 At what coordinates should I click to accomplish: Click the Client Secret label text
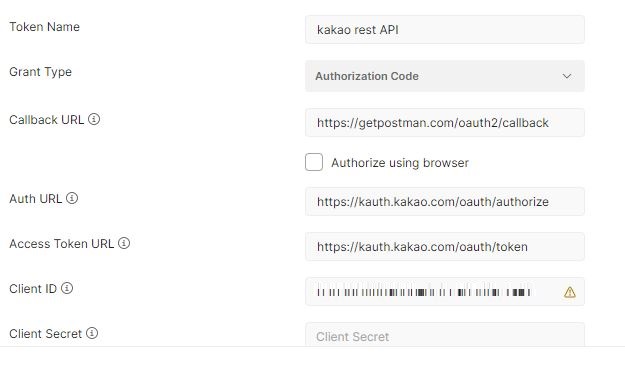pos(45,334)
